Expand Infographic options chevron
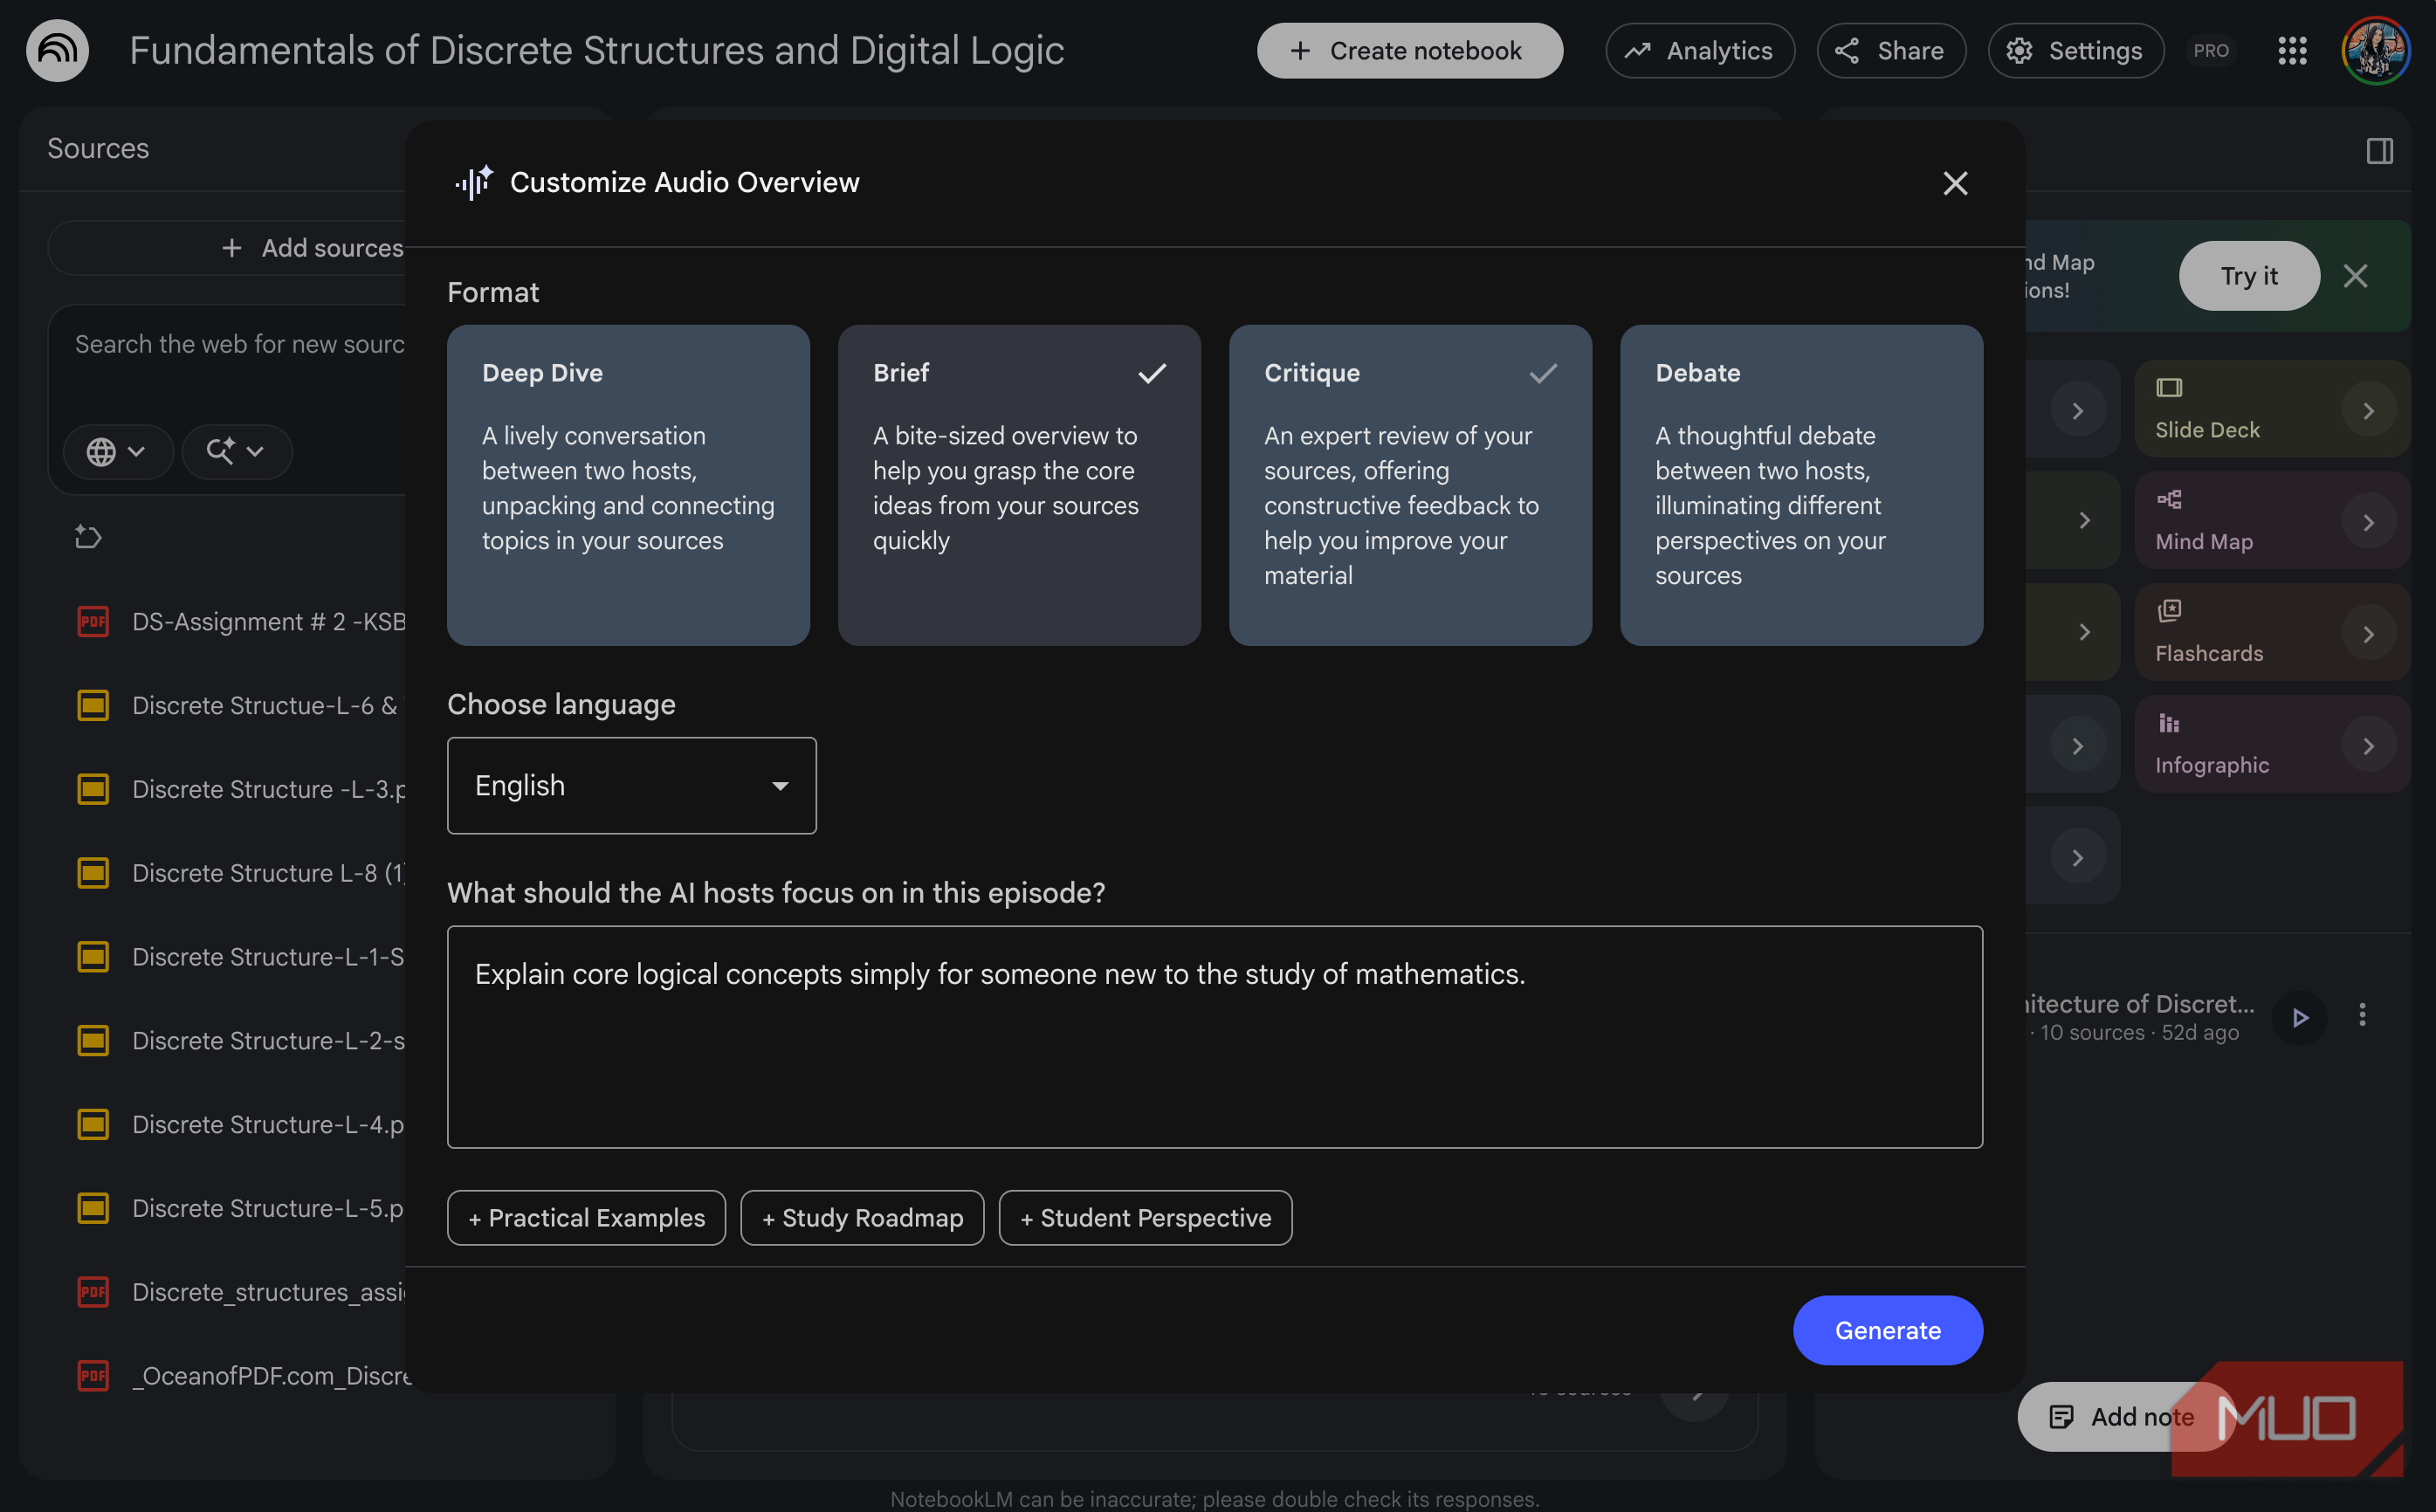The image size is (2436, 1512). [x=2368, y=746]
